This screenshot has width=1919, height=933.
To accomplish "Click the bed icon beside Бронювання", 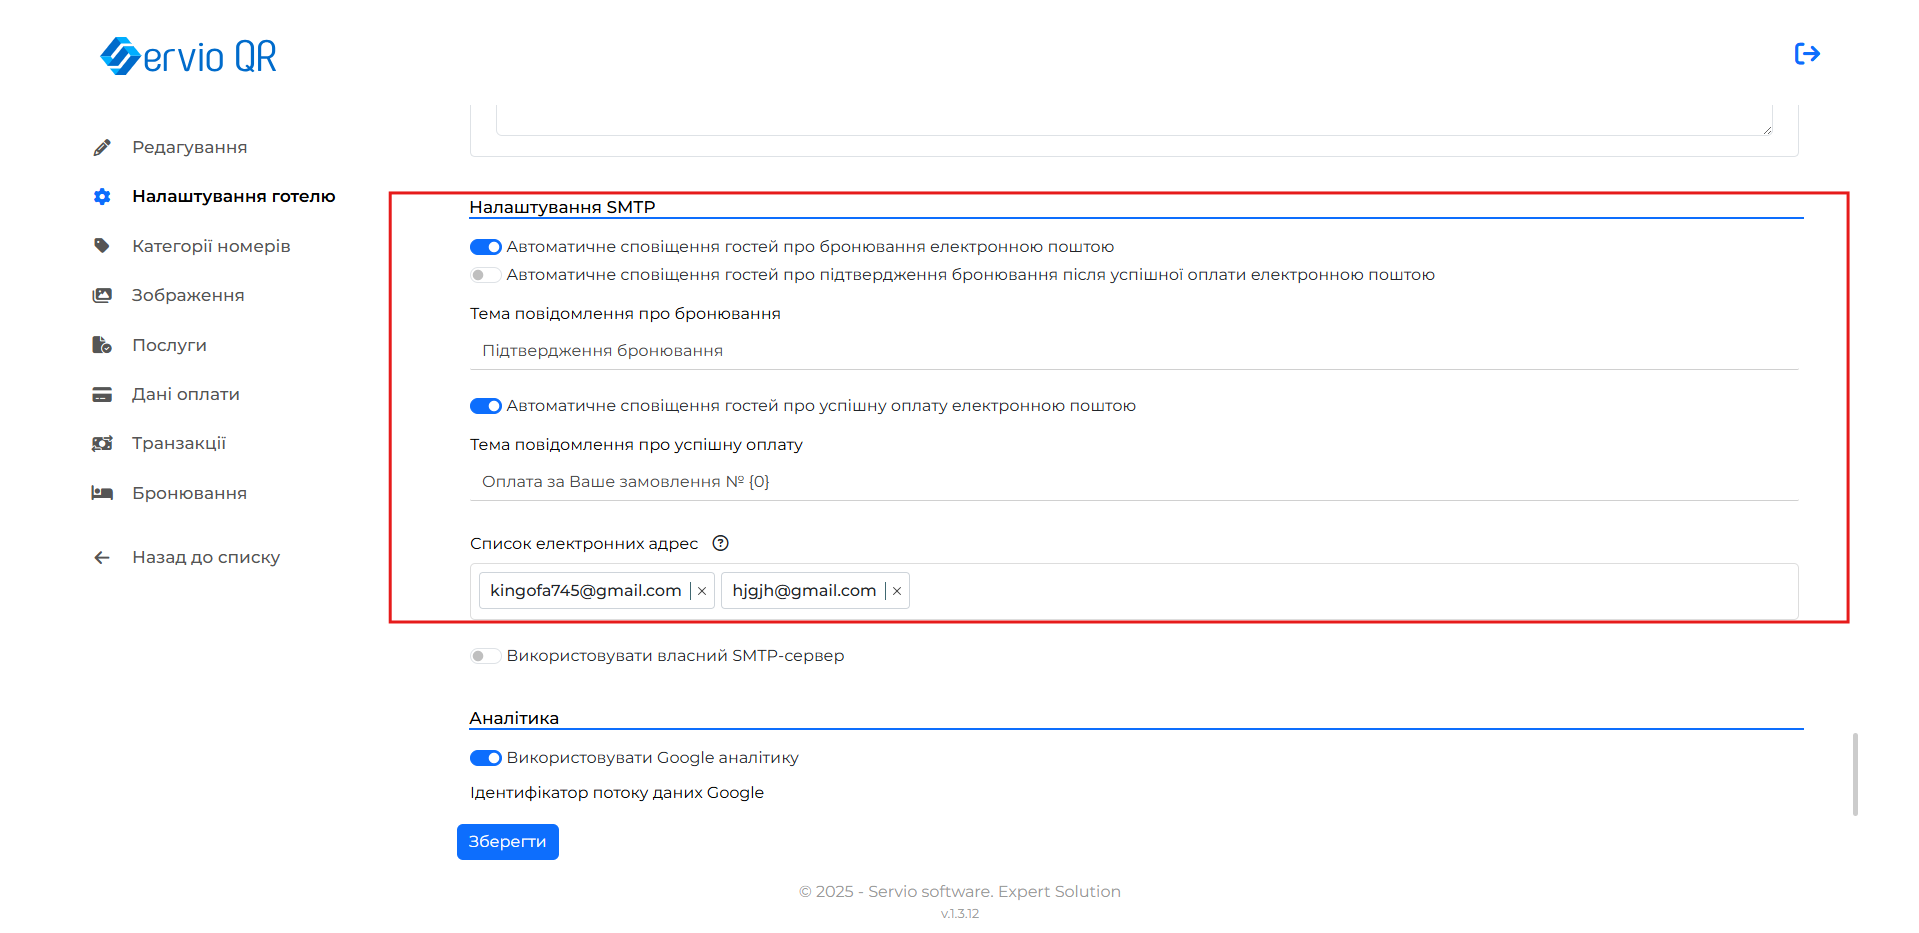I will 102,493.
